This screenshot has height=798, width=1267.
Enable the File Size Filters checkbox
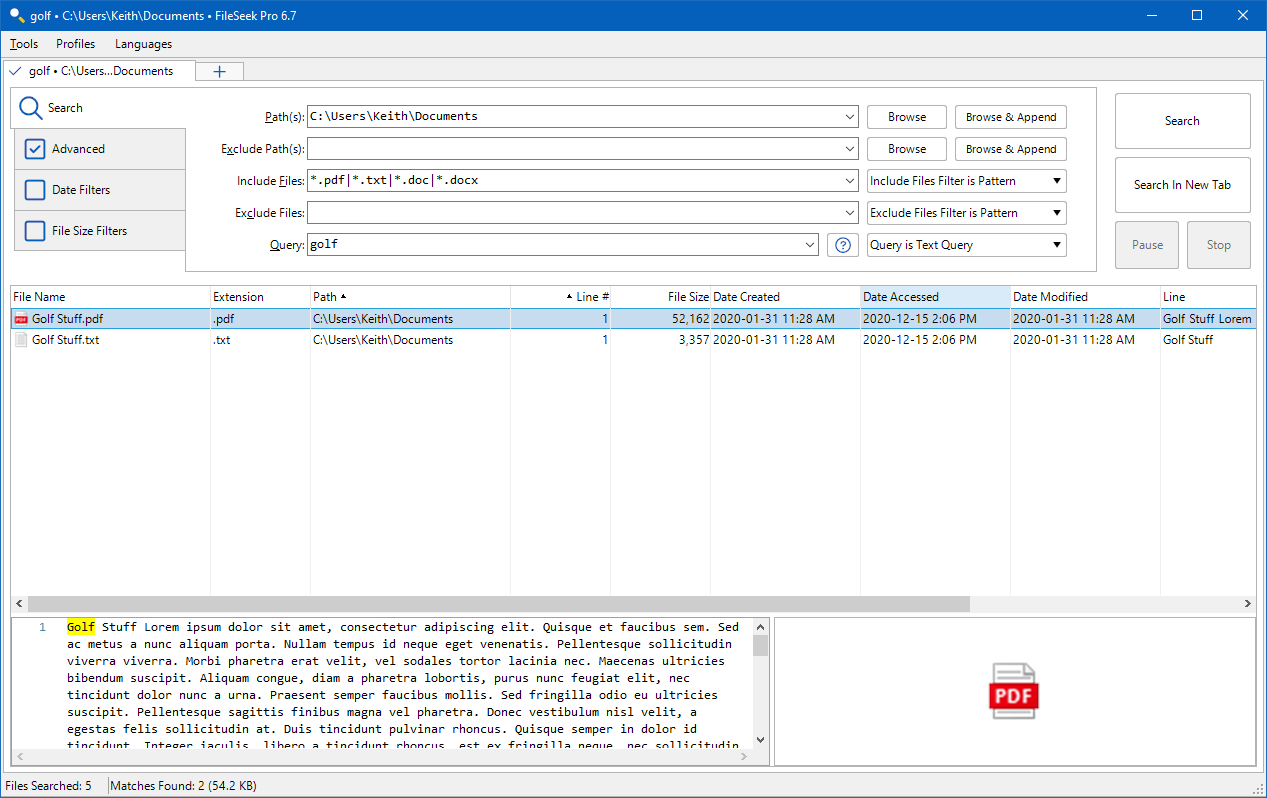[35, 231]
